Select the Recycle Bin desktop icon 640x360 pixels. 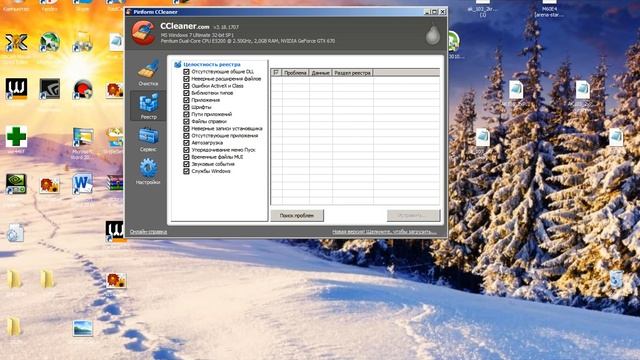coord(616,280)
